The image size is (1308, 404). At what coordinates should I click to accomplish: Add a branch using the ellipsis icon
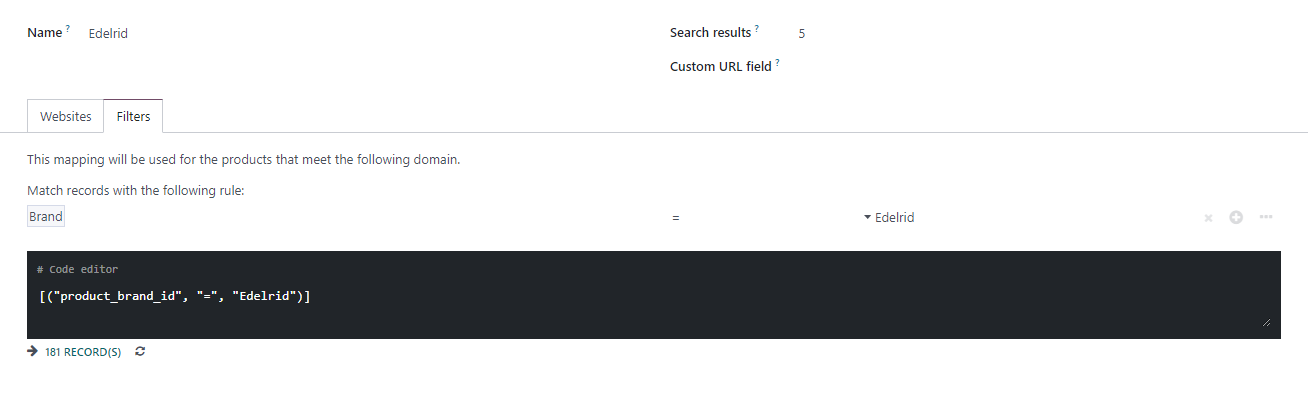[x=1266, y=217]
